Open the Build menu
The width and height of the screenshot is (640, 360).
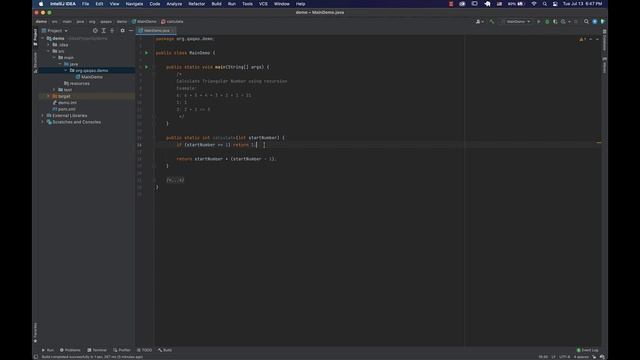[x=216, y=4]
